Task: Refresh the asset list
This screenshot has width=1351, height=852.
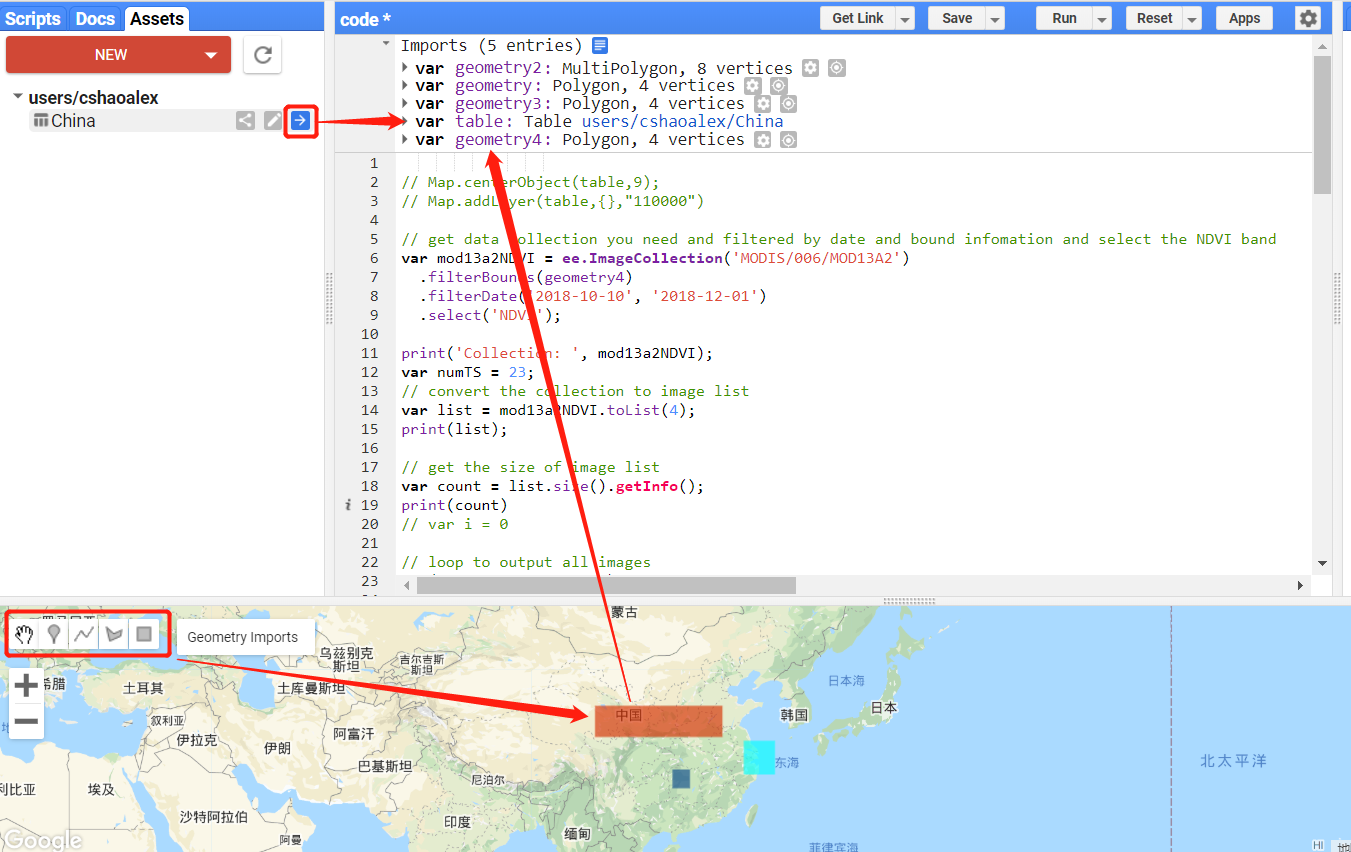Action: pyautogui.click(x=262, y=55)
